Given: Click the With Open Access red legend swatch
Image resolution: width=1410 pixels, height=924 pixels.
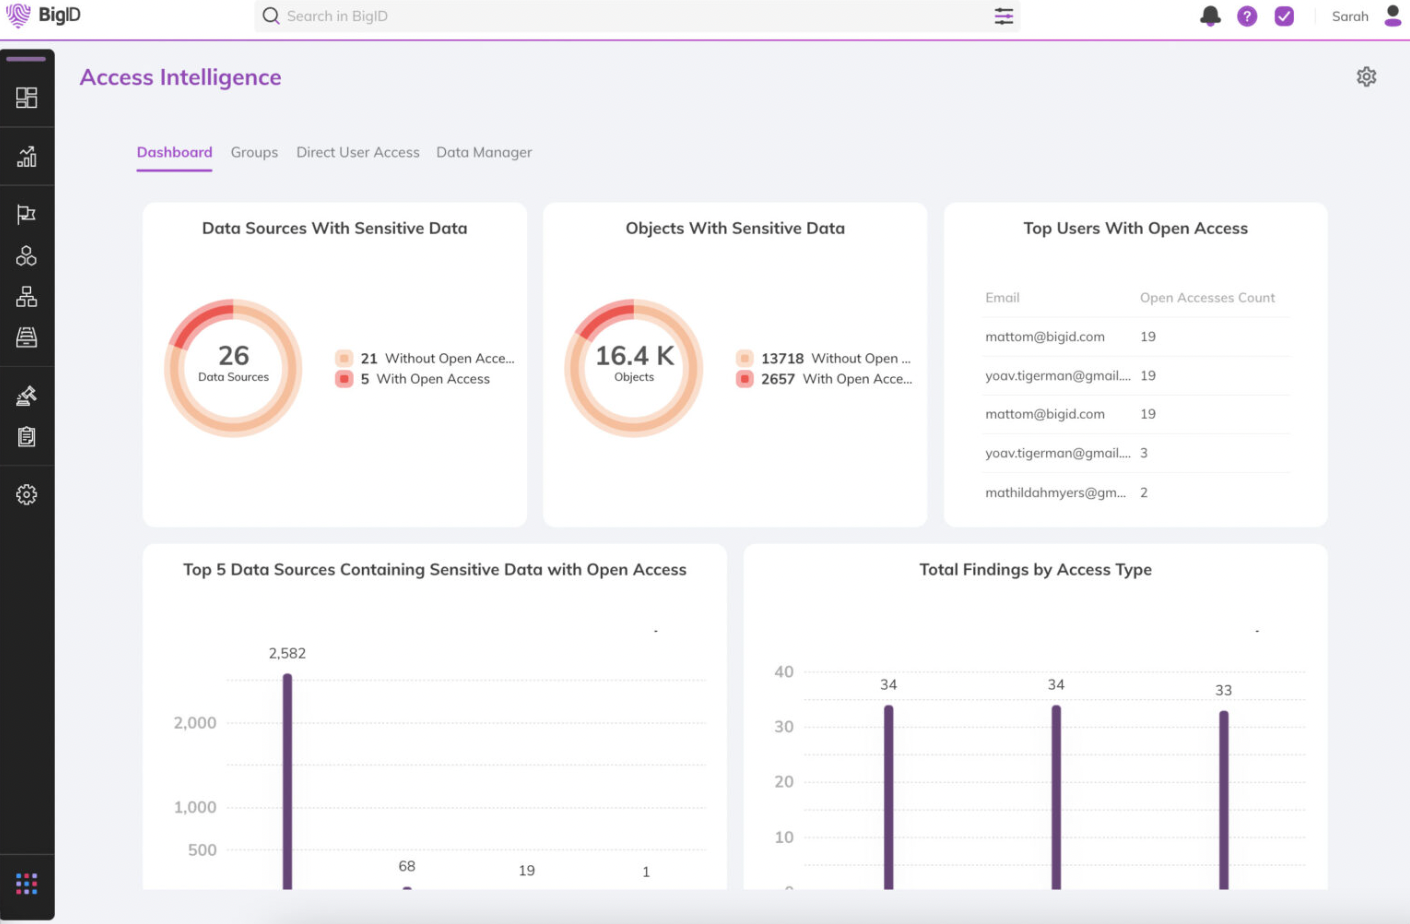Looking at the screenshot, I should click(344, 379).
